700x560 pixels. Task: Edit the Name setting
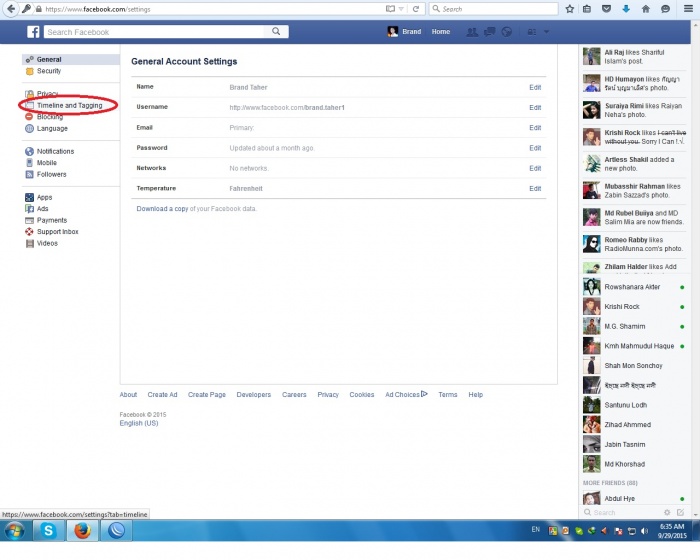535,88
